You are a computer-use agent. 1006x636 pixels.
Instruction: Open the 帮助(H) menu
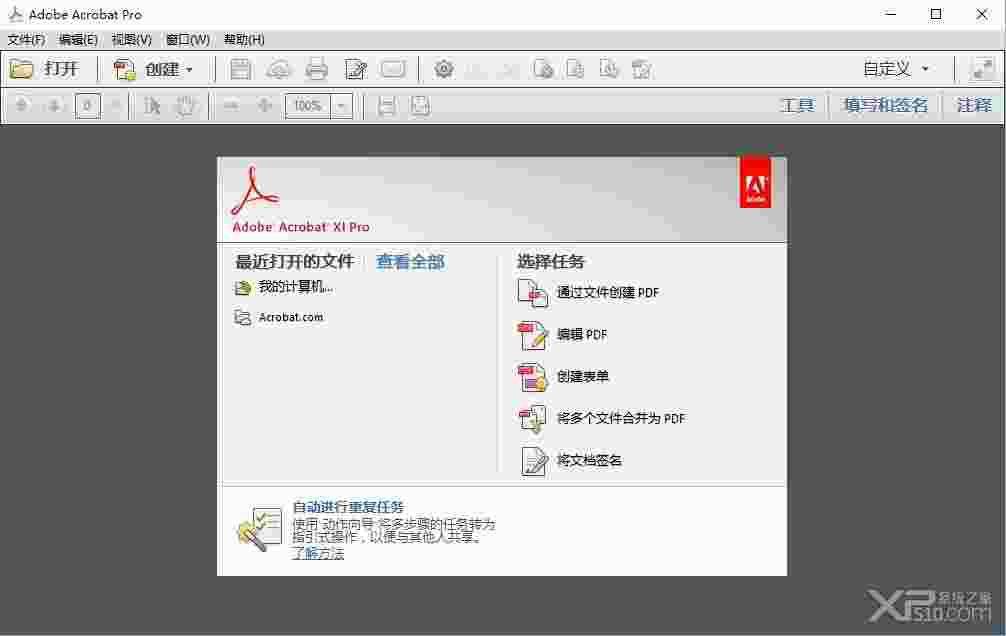244,40
